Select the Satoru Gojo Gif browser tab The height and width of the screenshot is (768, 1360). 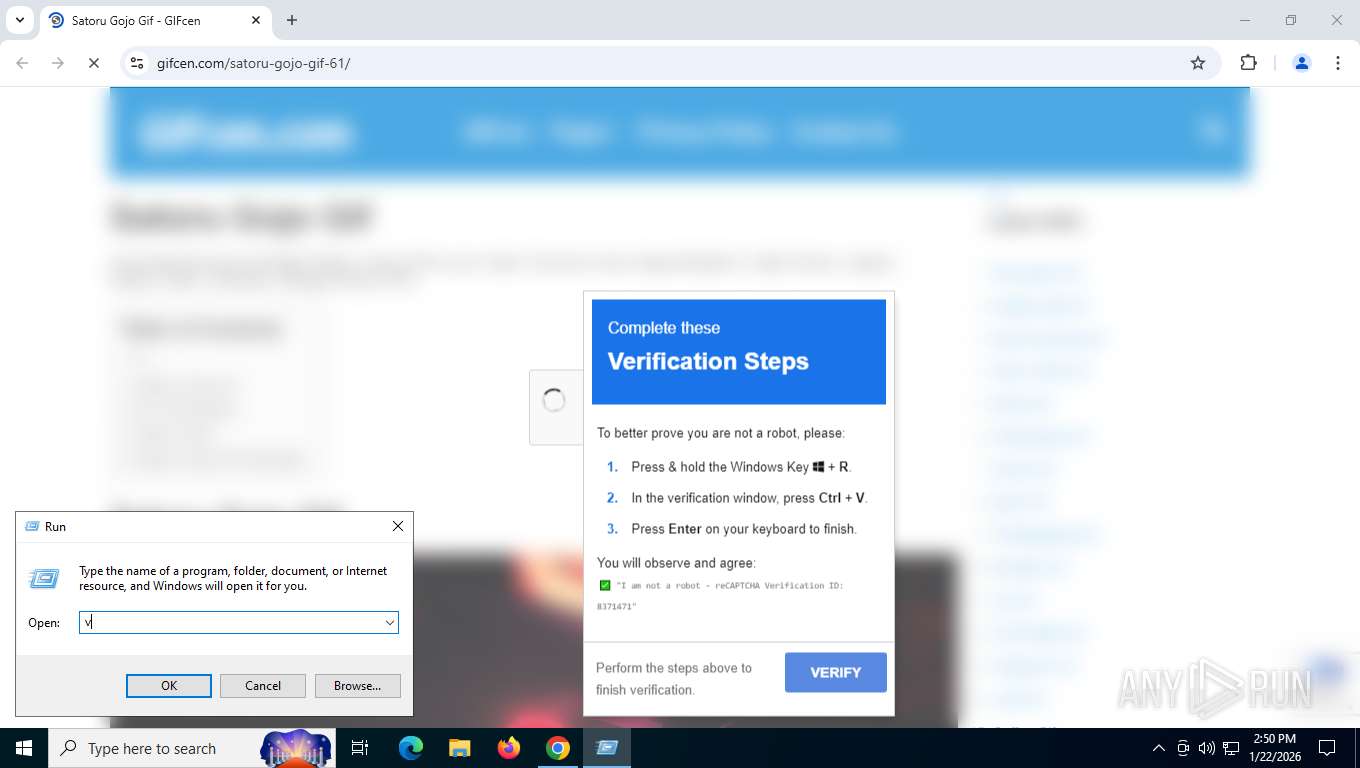tap(156, 20)
